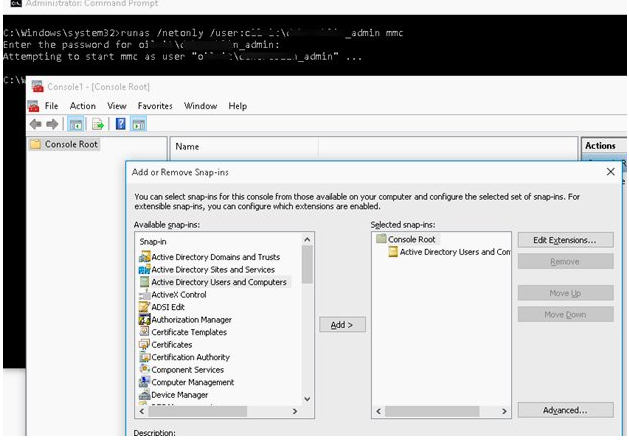Image resolution: width=629 pixels, height=441 pixels.
Task: Open the View menu
Action: pos(117,106)
